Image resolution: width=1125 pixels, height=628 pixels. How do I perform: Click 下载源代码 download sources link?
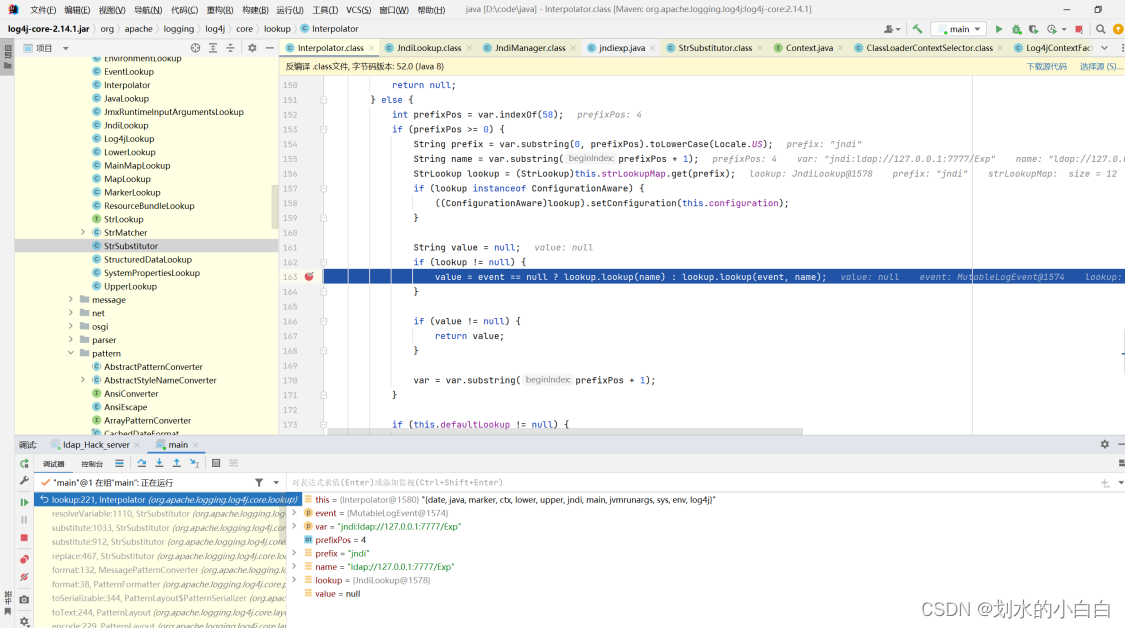point(1046,67)
